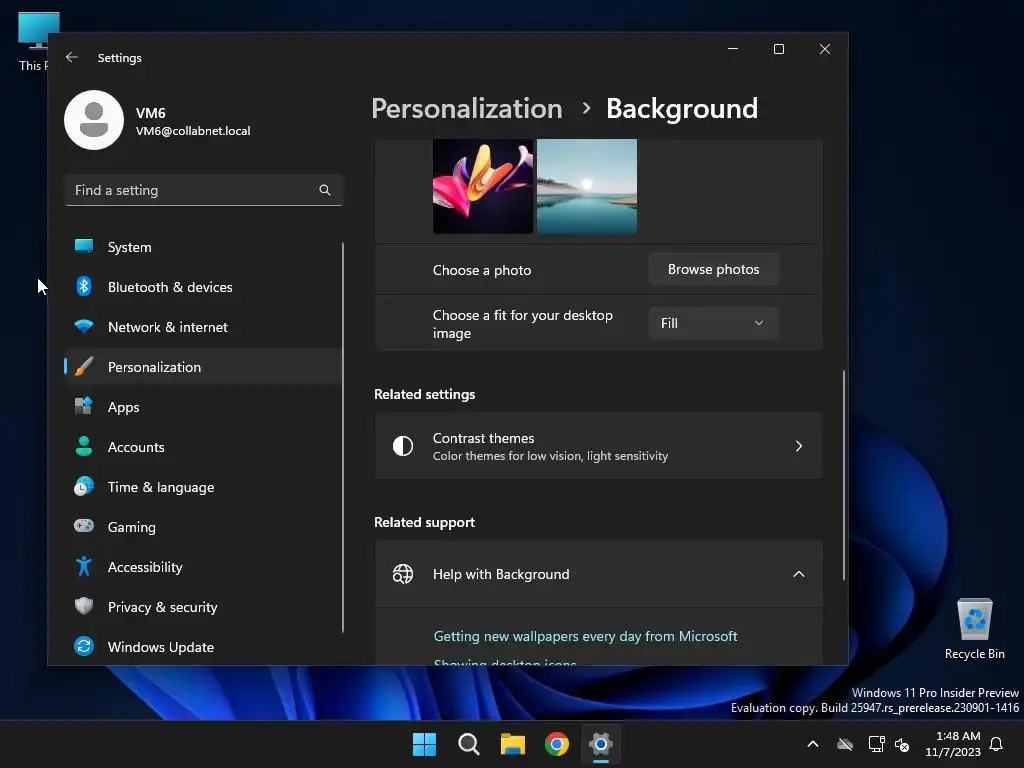Click the Apps icon in sidebar
The width and height of the screenshot is (1024, 768).
tap(84, 406)
